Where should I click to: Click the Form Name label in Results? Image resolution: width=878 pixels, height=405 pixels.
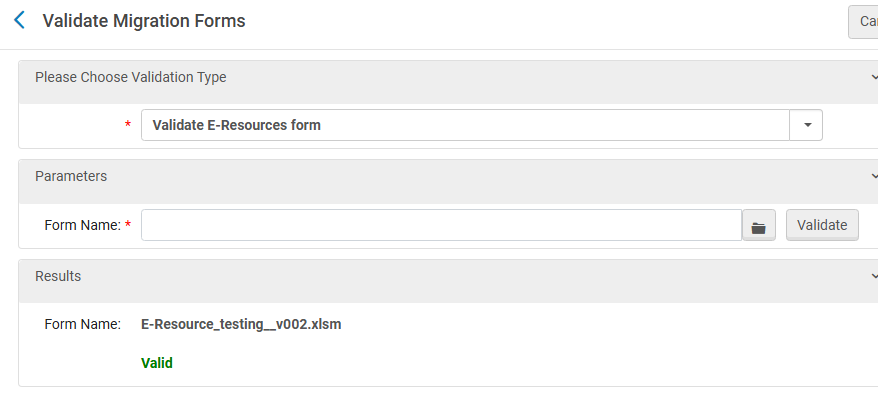(82, 325)
